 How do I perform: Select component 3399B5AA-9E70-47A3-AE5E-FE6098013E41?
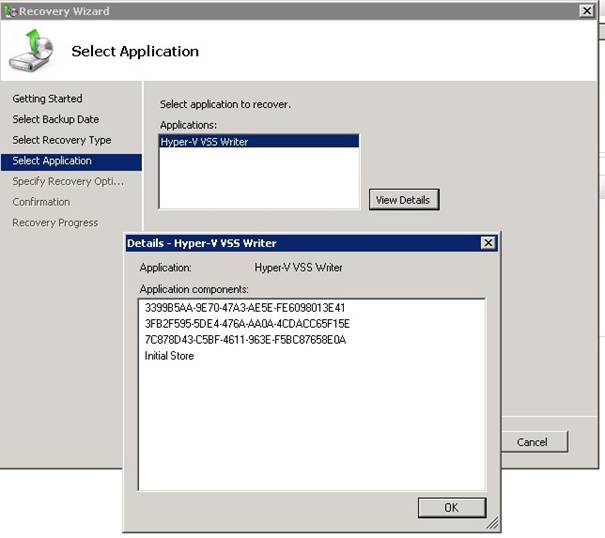pos(245,308)
